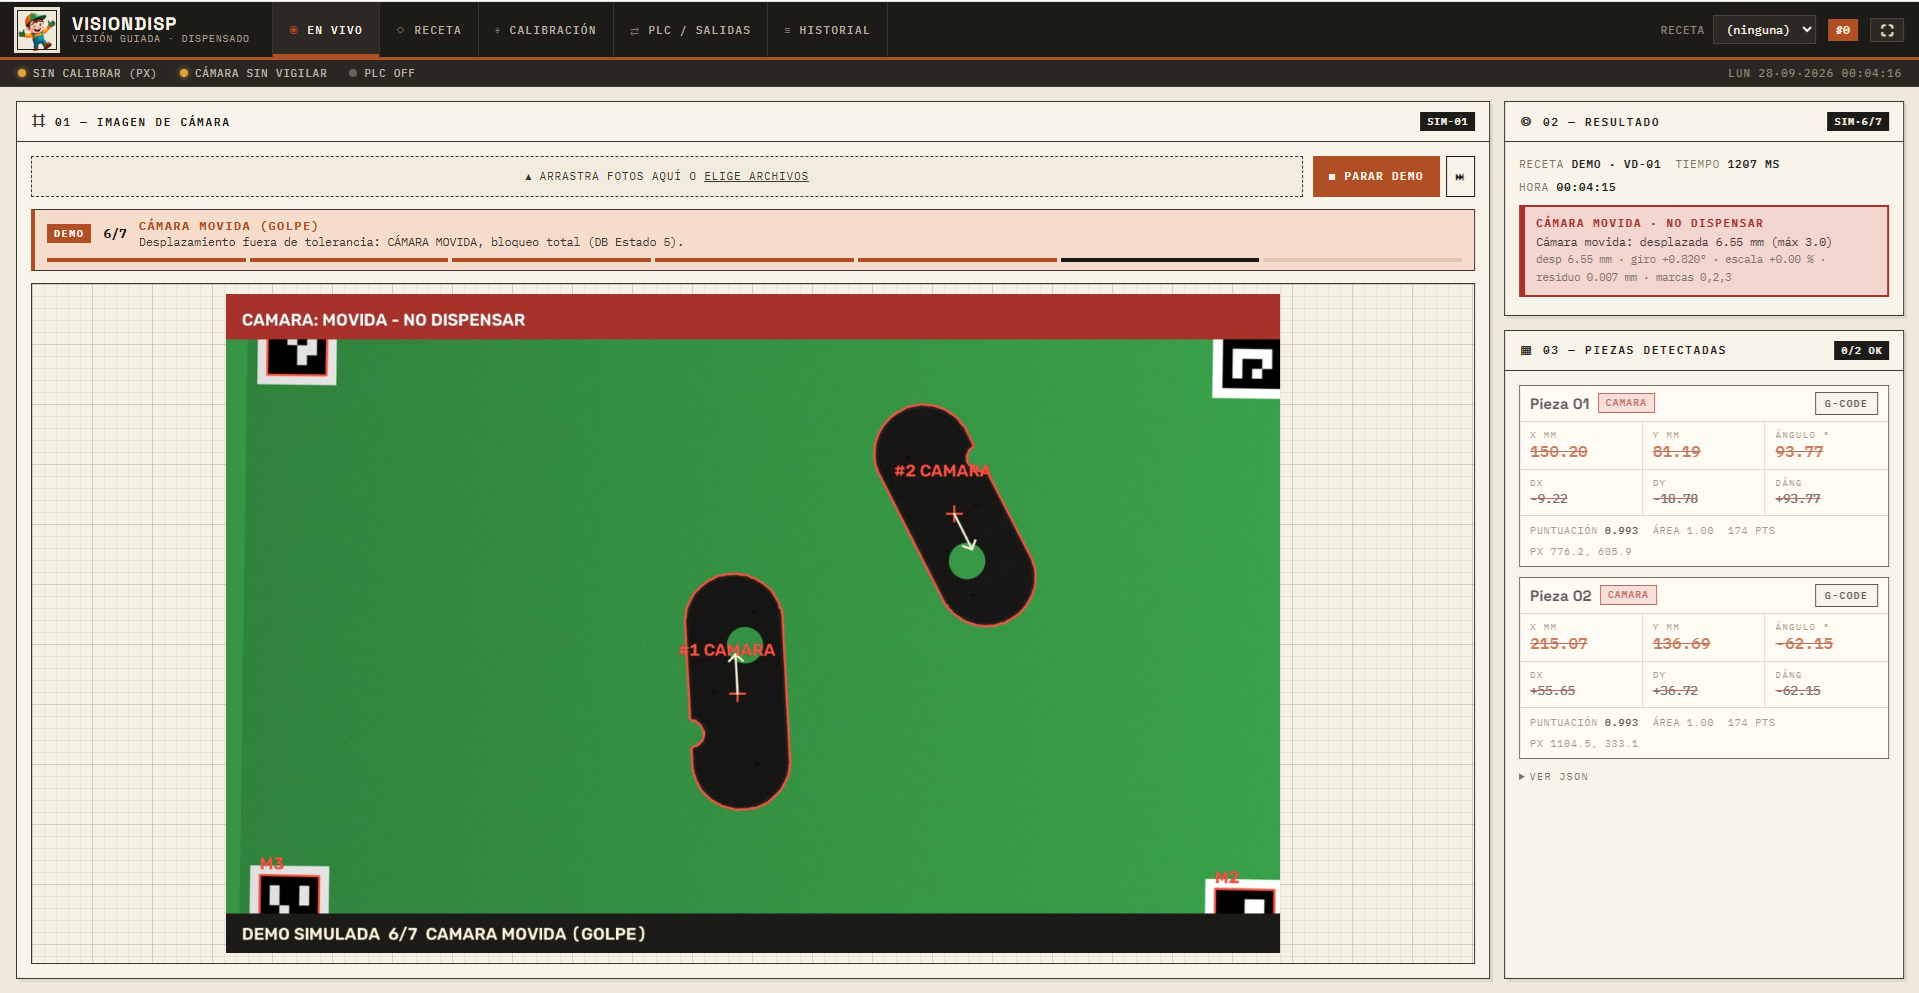Viewport: 1919px width, 993px height.
Task: Click the photo drop zone area
Action: point(667,176)
